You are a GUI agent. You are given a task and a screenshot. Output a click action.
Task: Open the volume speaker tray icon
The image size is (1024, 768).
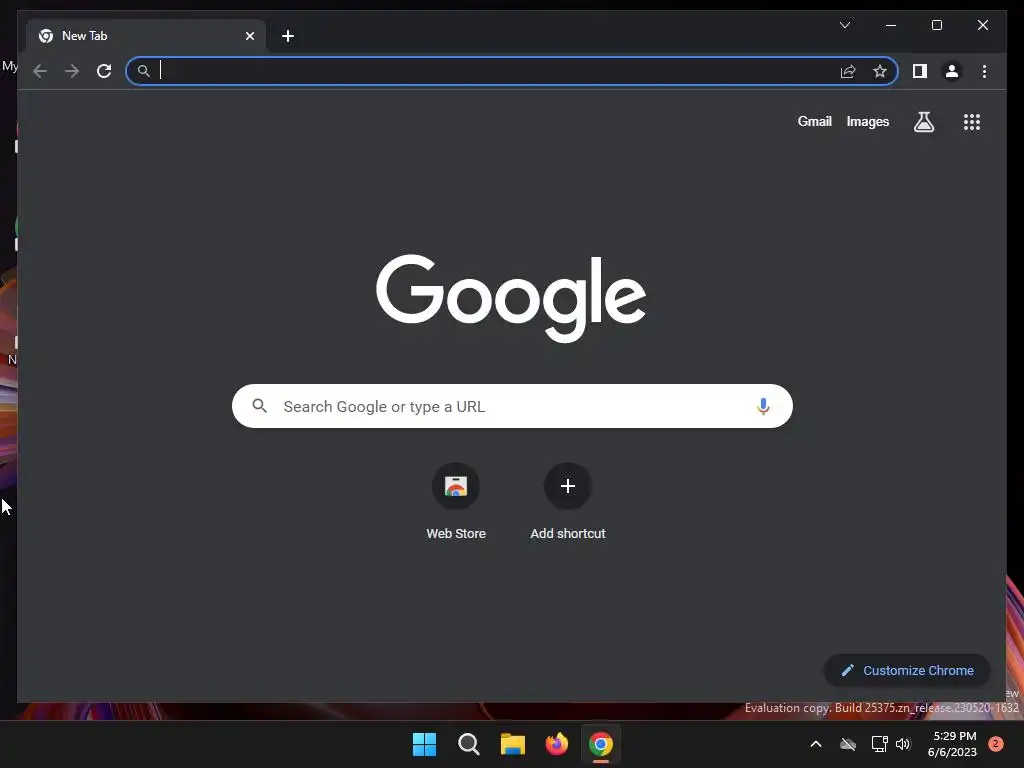pos(903,744)
